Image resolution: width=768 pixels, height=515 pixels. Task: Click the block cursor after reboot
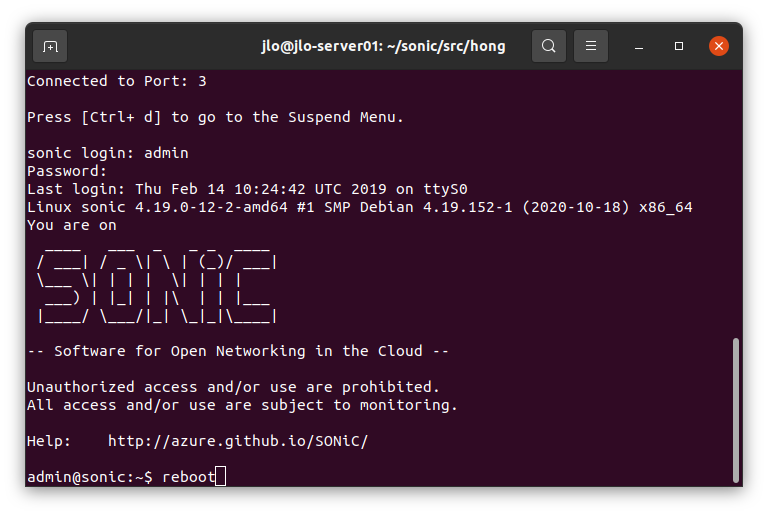pos(221,477)
